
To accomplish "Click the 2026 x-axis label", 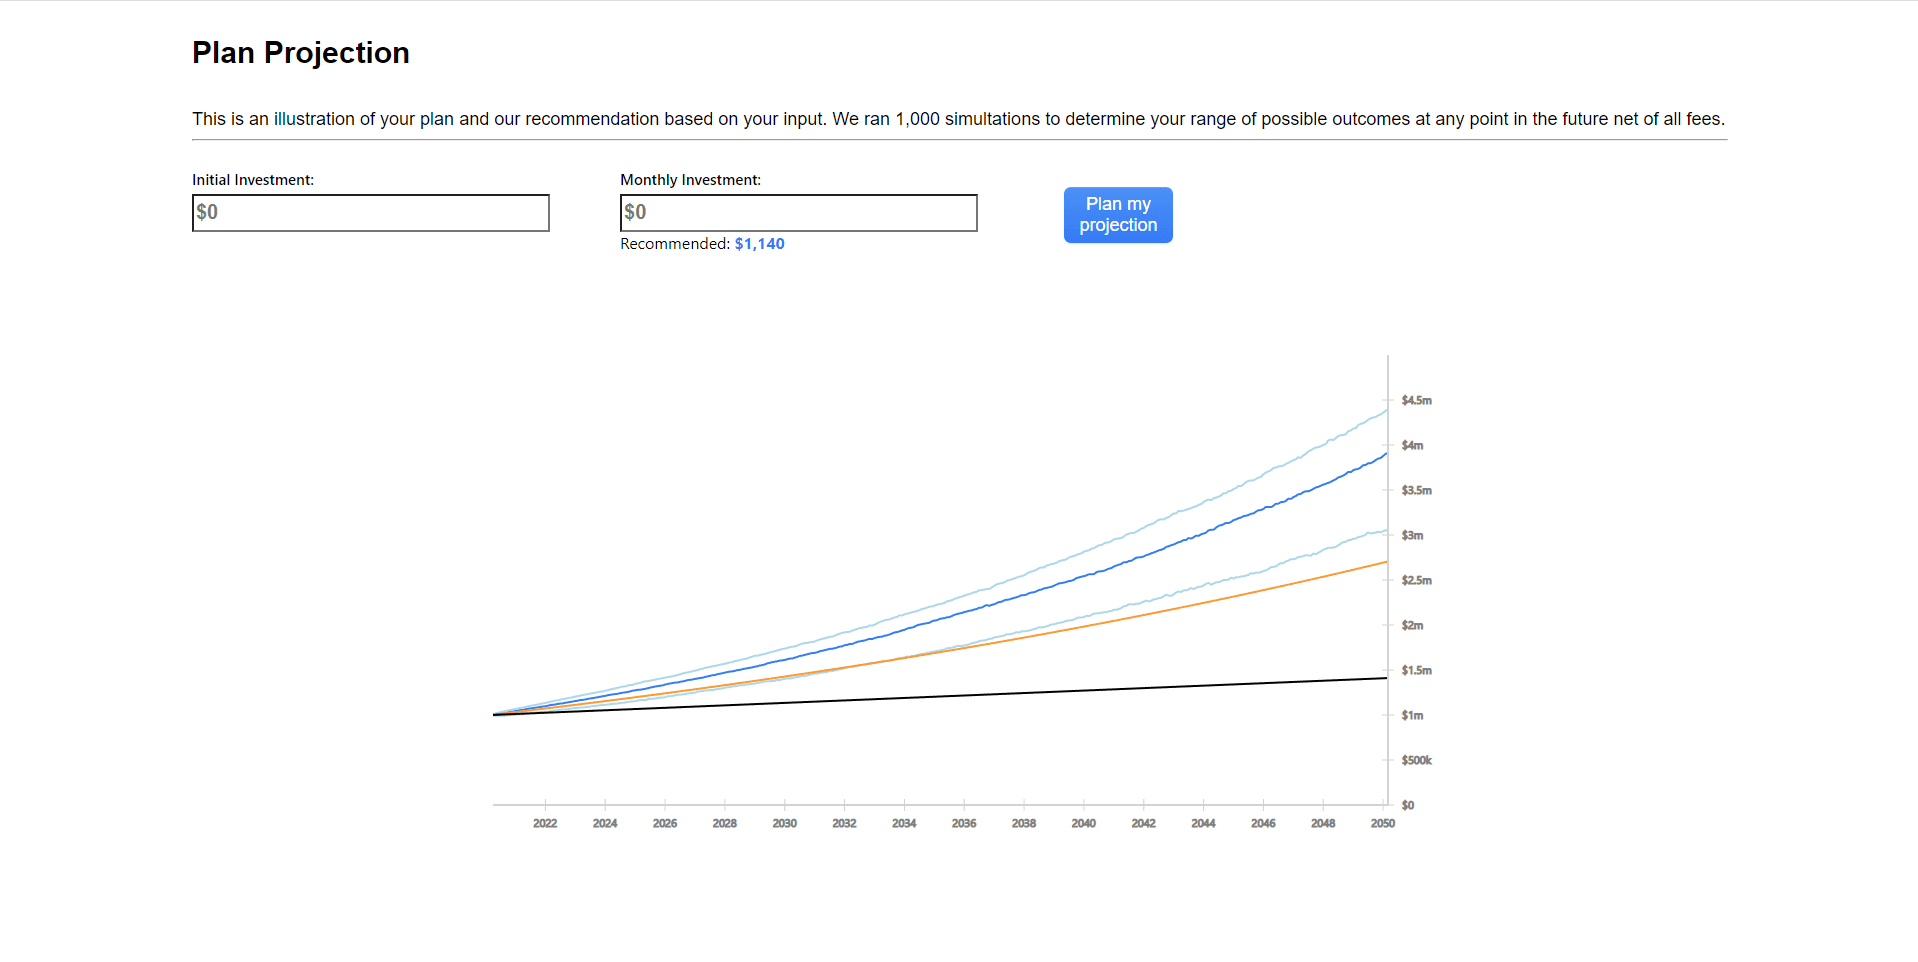I will tap(665, 823).
